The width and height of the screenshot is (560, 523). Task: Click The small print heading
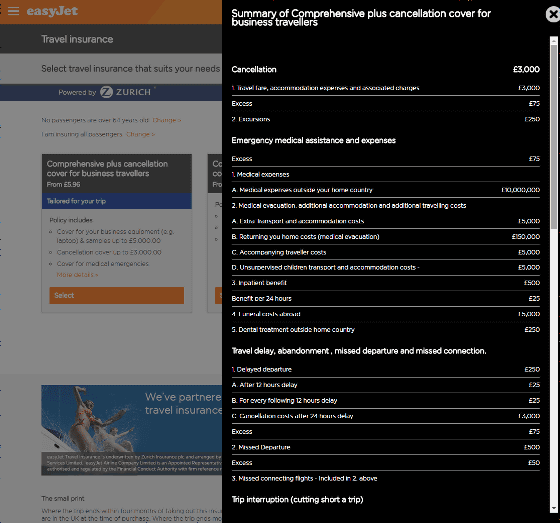point(63,498)
